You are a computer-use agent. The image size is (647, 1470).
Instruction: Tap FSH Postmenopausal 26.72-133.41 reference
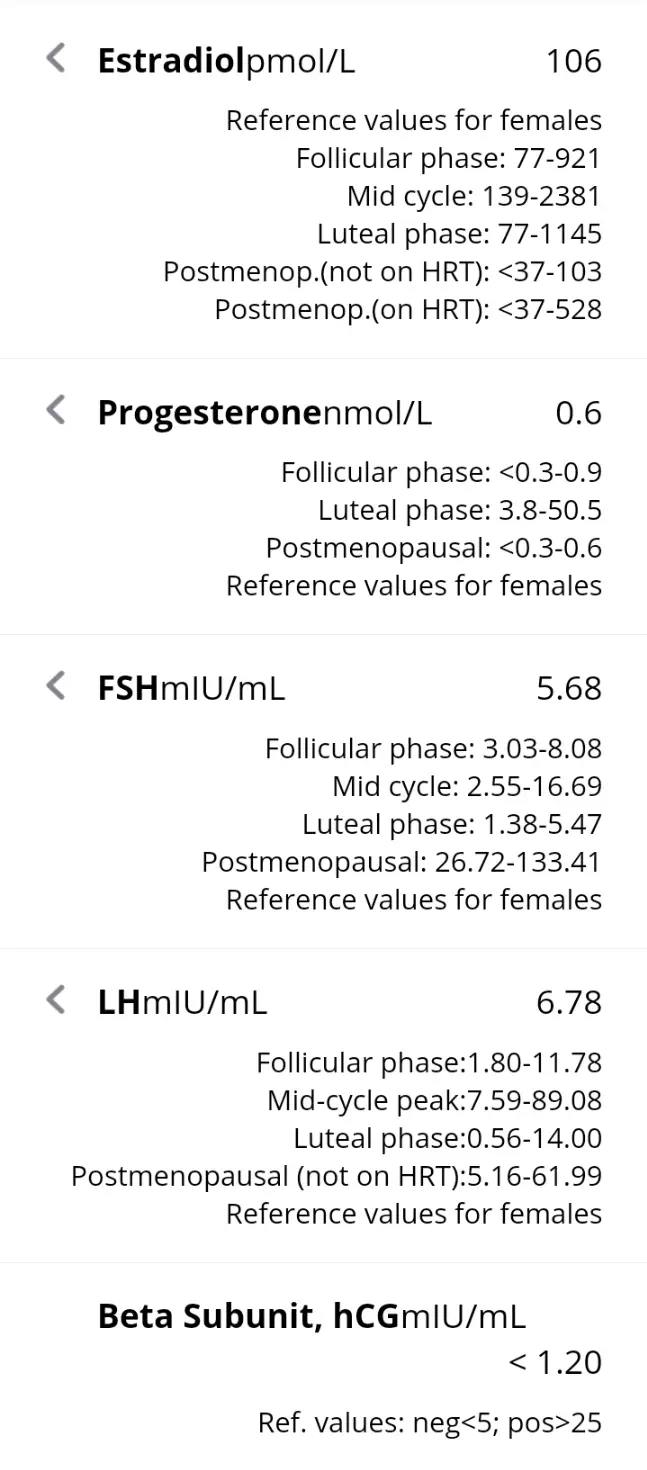click(x=401, y=861)
